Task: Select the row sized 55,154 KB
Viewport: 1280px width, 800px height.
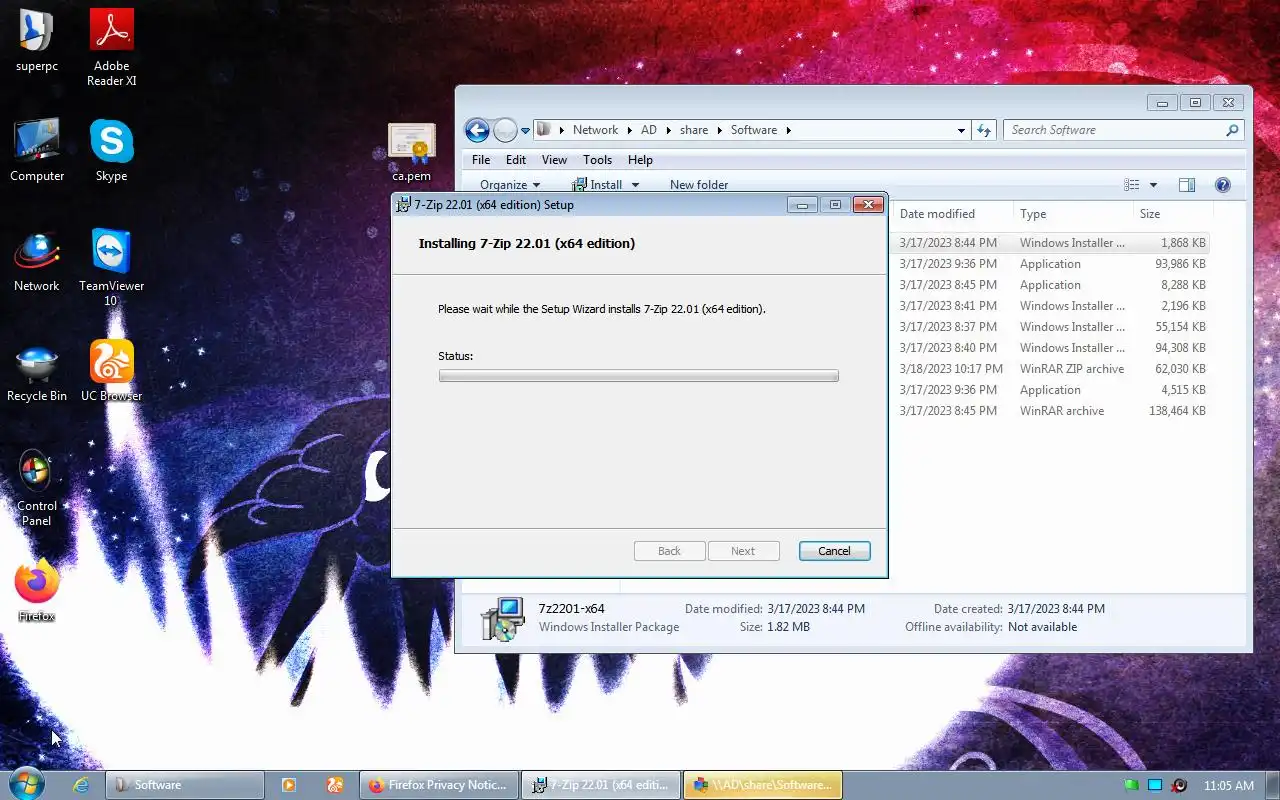Action: [x=1050, y=327]
